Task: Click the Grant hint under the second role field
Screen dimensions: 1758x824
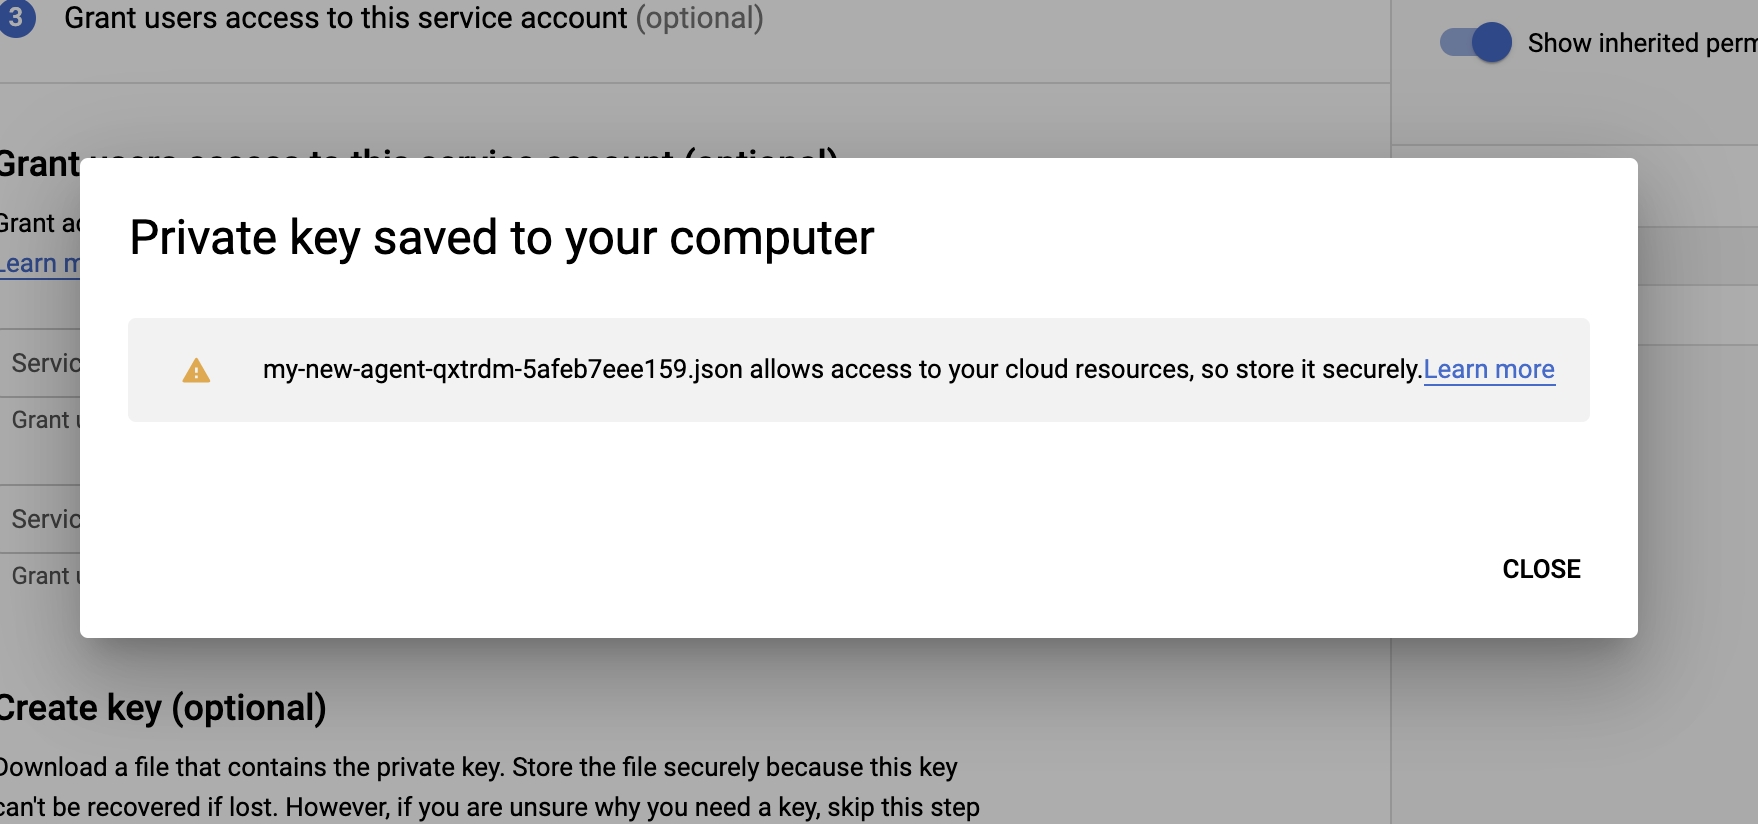Action: coord(44,576)
